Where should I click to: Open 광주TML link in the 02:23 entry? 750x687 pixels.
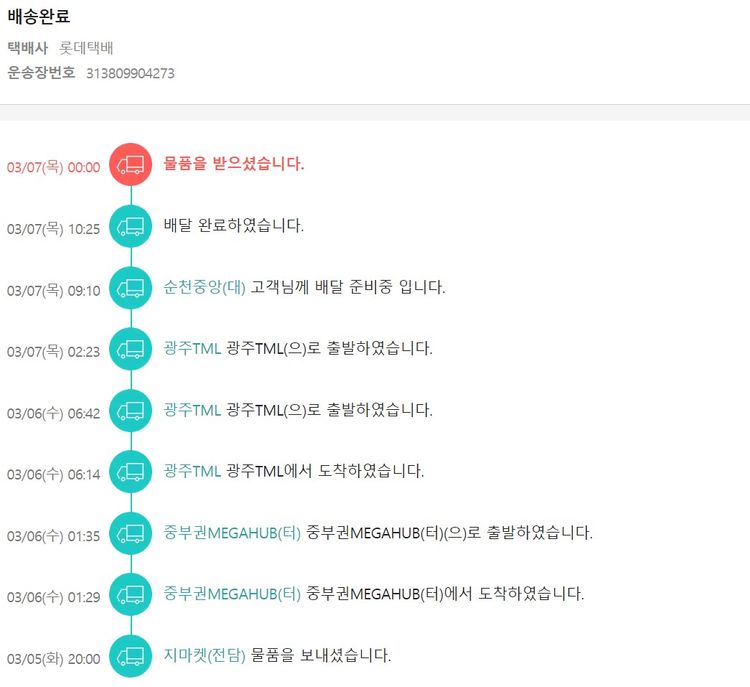coord(192,349)
